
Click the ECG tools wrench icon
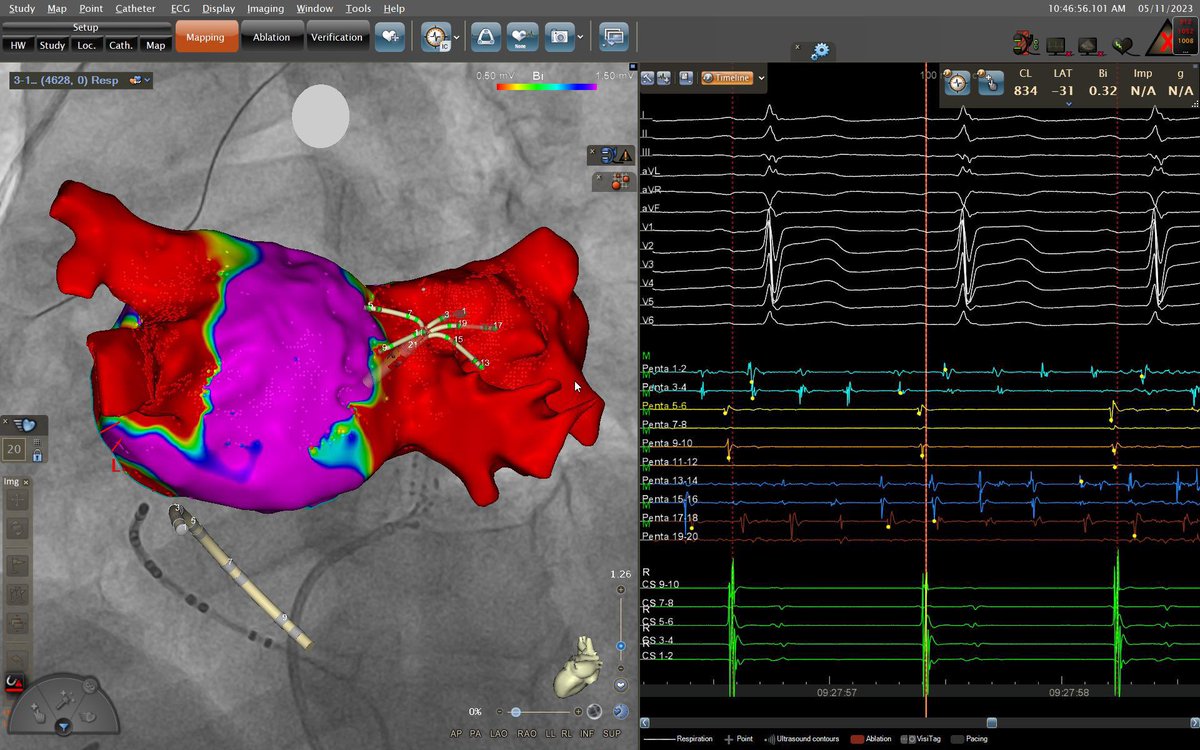coord(648,78)
